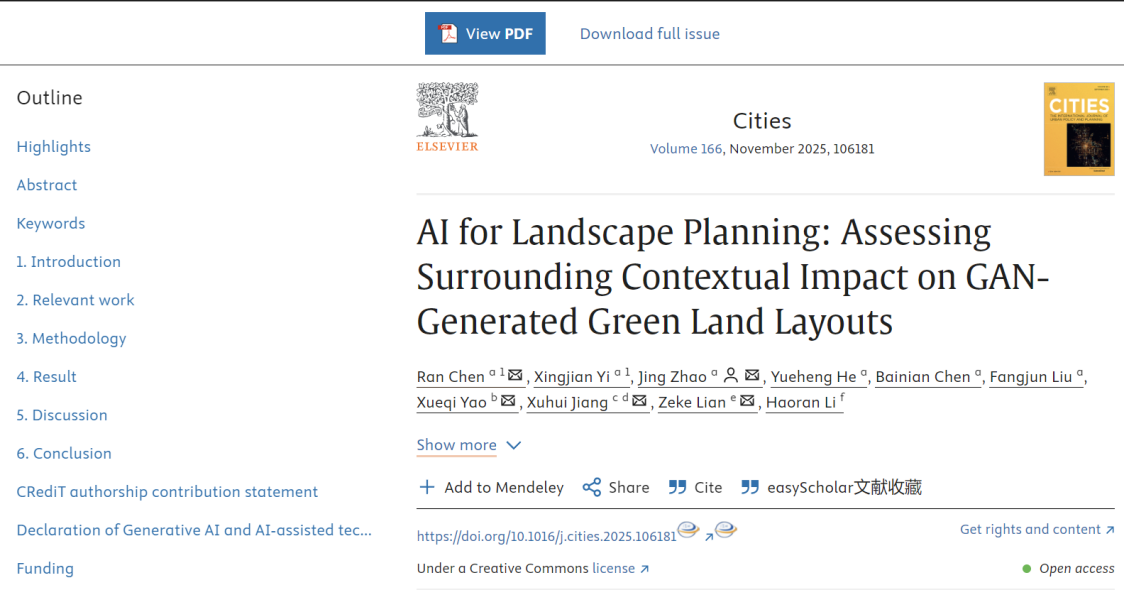1124x590 pixels.
Task: Click the Cities journal cover thumbnail
Action: pos(1079,129)
